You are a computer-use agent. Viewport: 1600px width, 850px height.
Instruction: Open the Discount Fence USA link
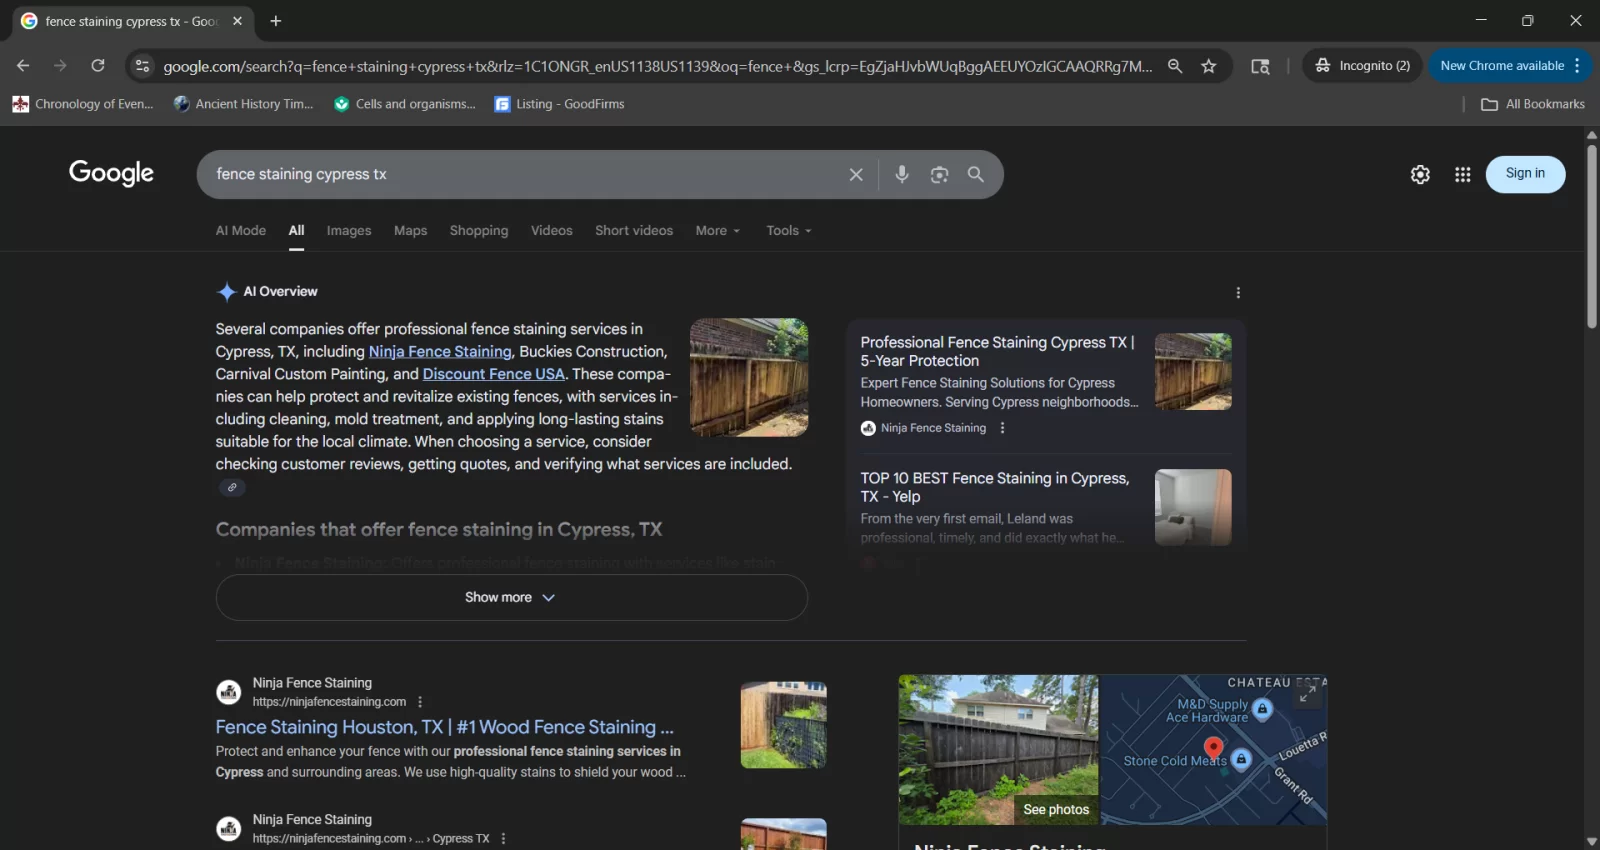pyautogui.click(x=493, y=374)
